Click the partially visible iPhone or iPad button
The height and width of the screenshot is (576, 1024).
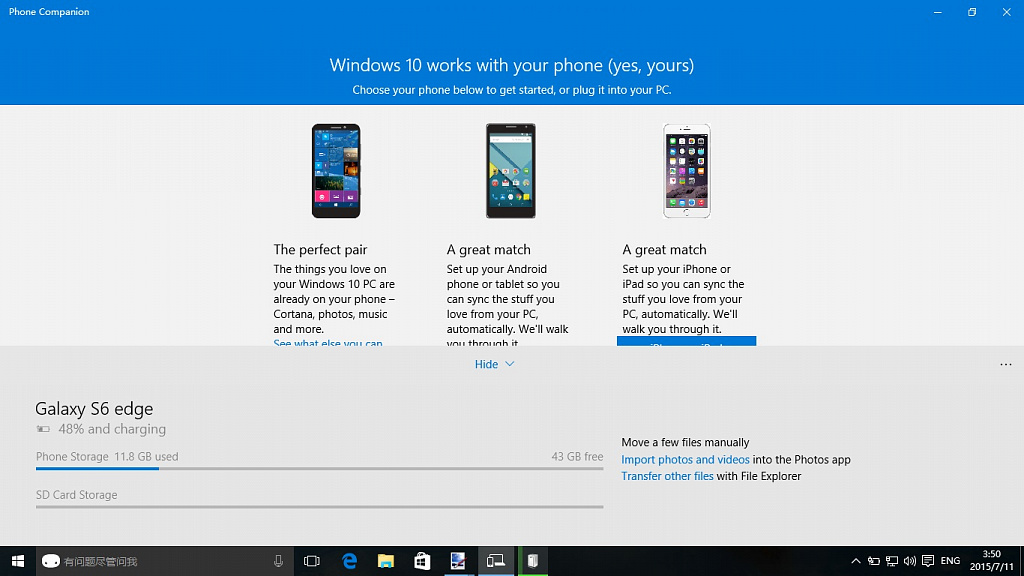click(x=686, y=342)
